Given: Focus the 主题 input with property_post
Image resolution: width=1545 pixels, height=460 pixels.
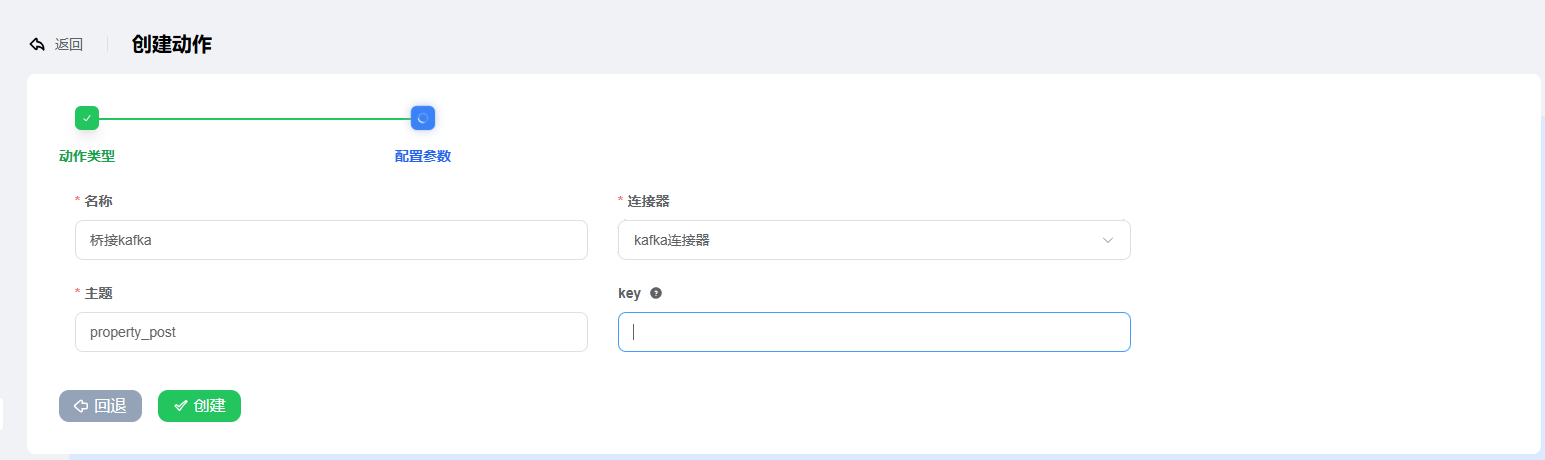Looking at the screenshot, I should [x=331, y=332].
